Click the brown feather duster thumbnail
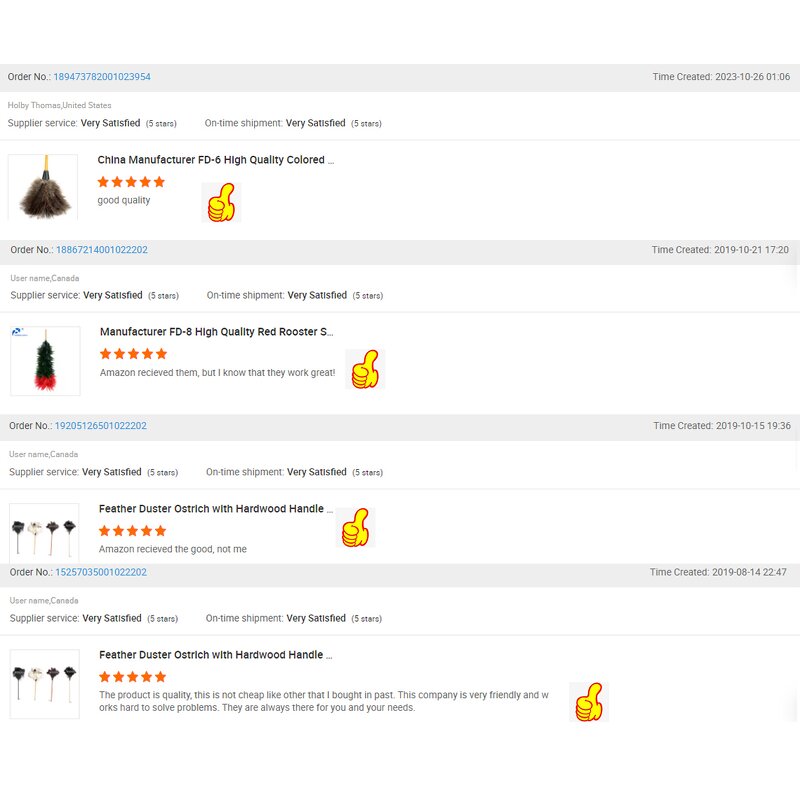Viewport: 800px width, 800px height. [x=43, y=187]
